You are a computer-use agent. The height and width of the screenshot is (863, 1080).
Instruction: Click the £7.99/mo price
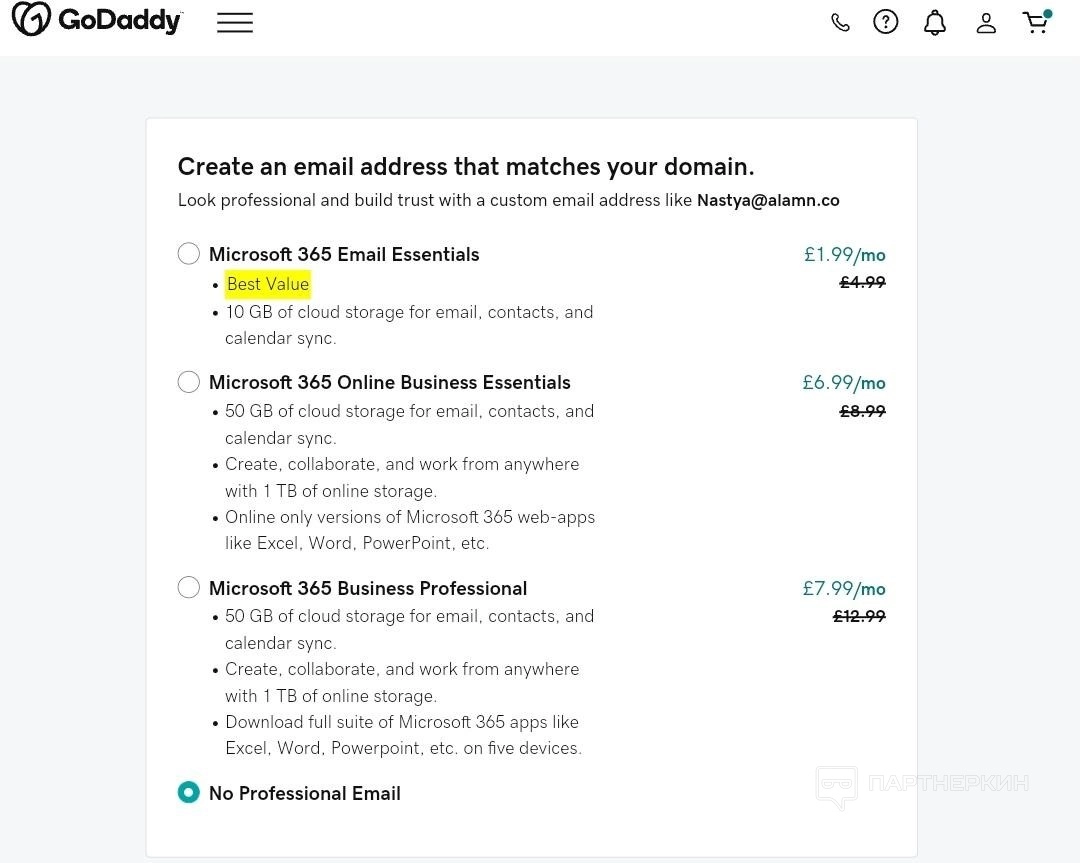[x=844, y=589]
